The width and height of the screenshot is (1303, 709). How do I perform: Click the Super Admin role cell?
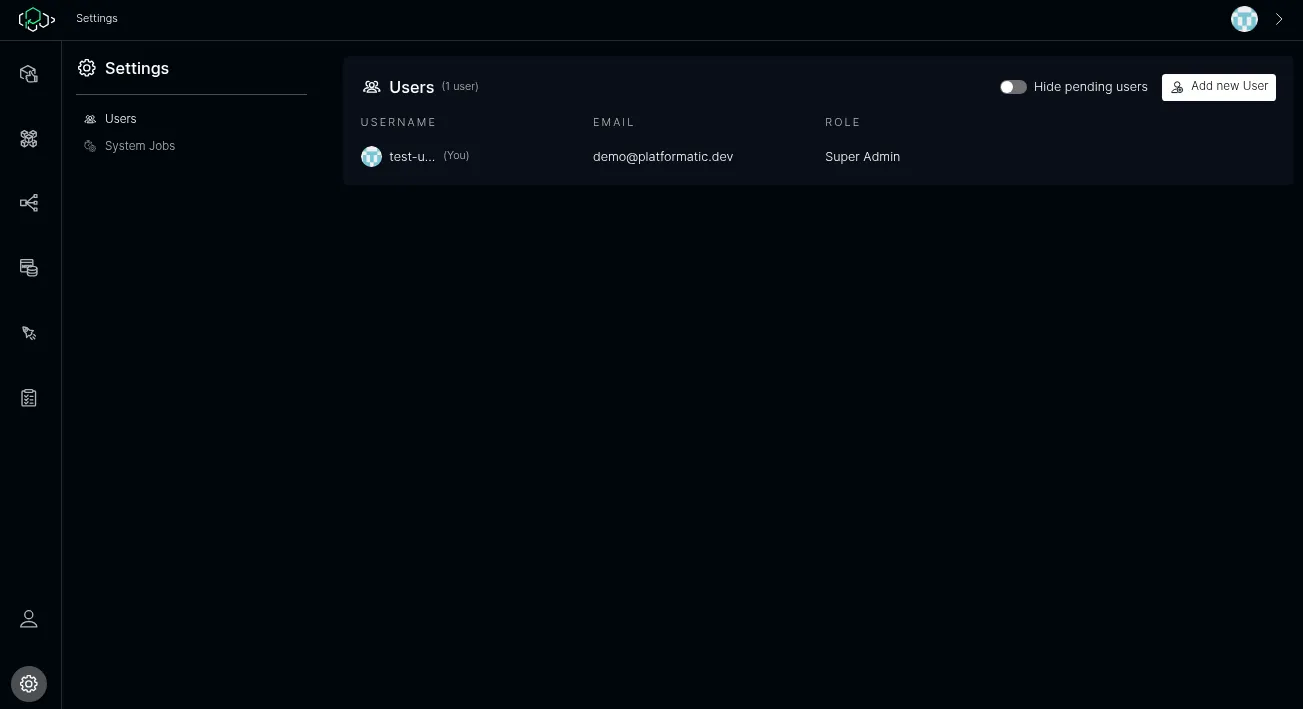click(862, 157)
